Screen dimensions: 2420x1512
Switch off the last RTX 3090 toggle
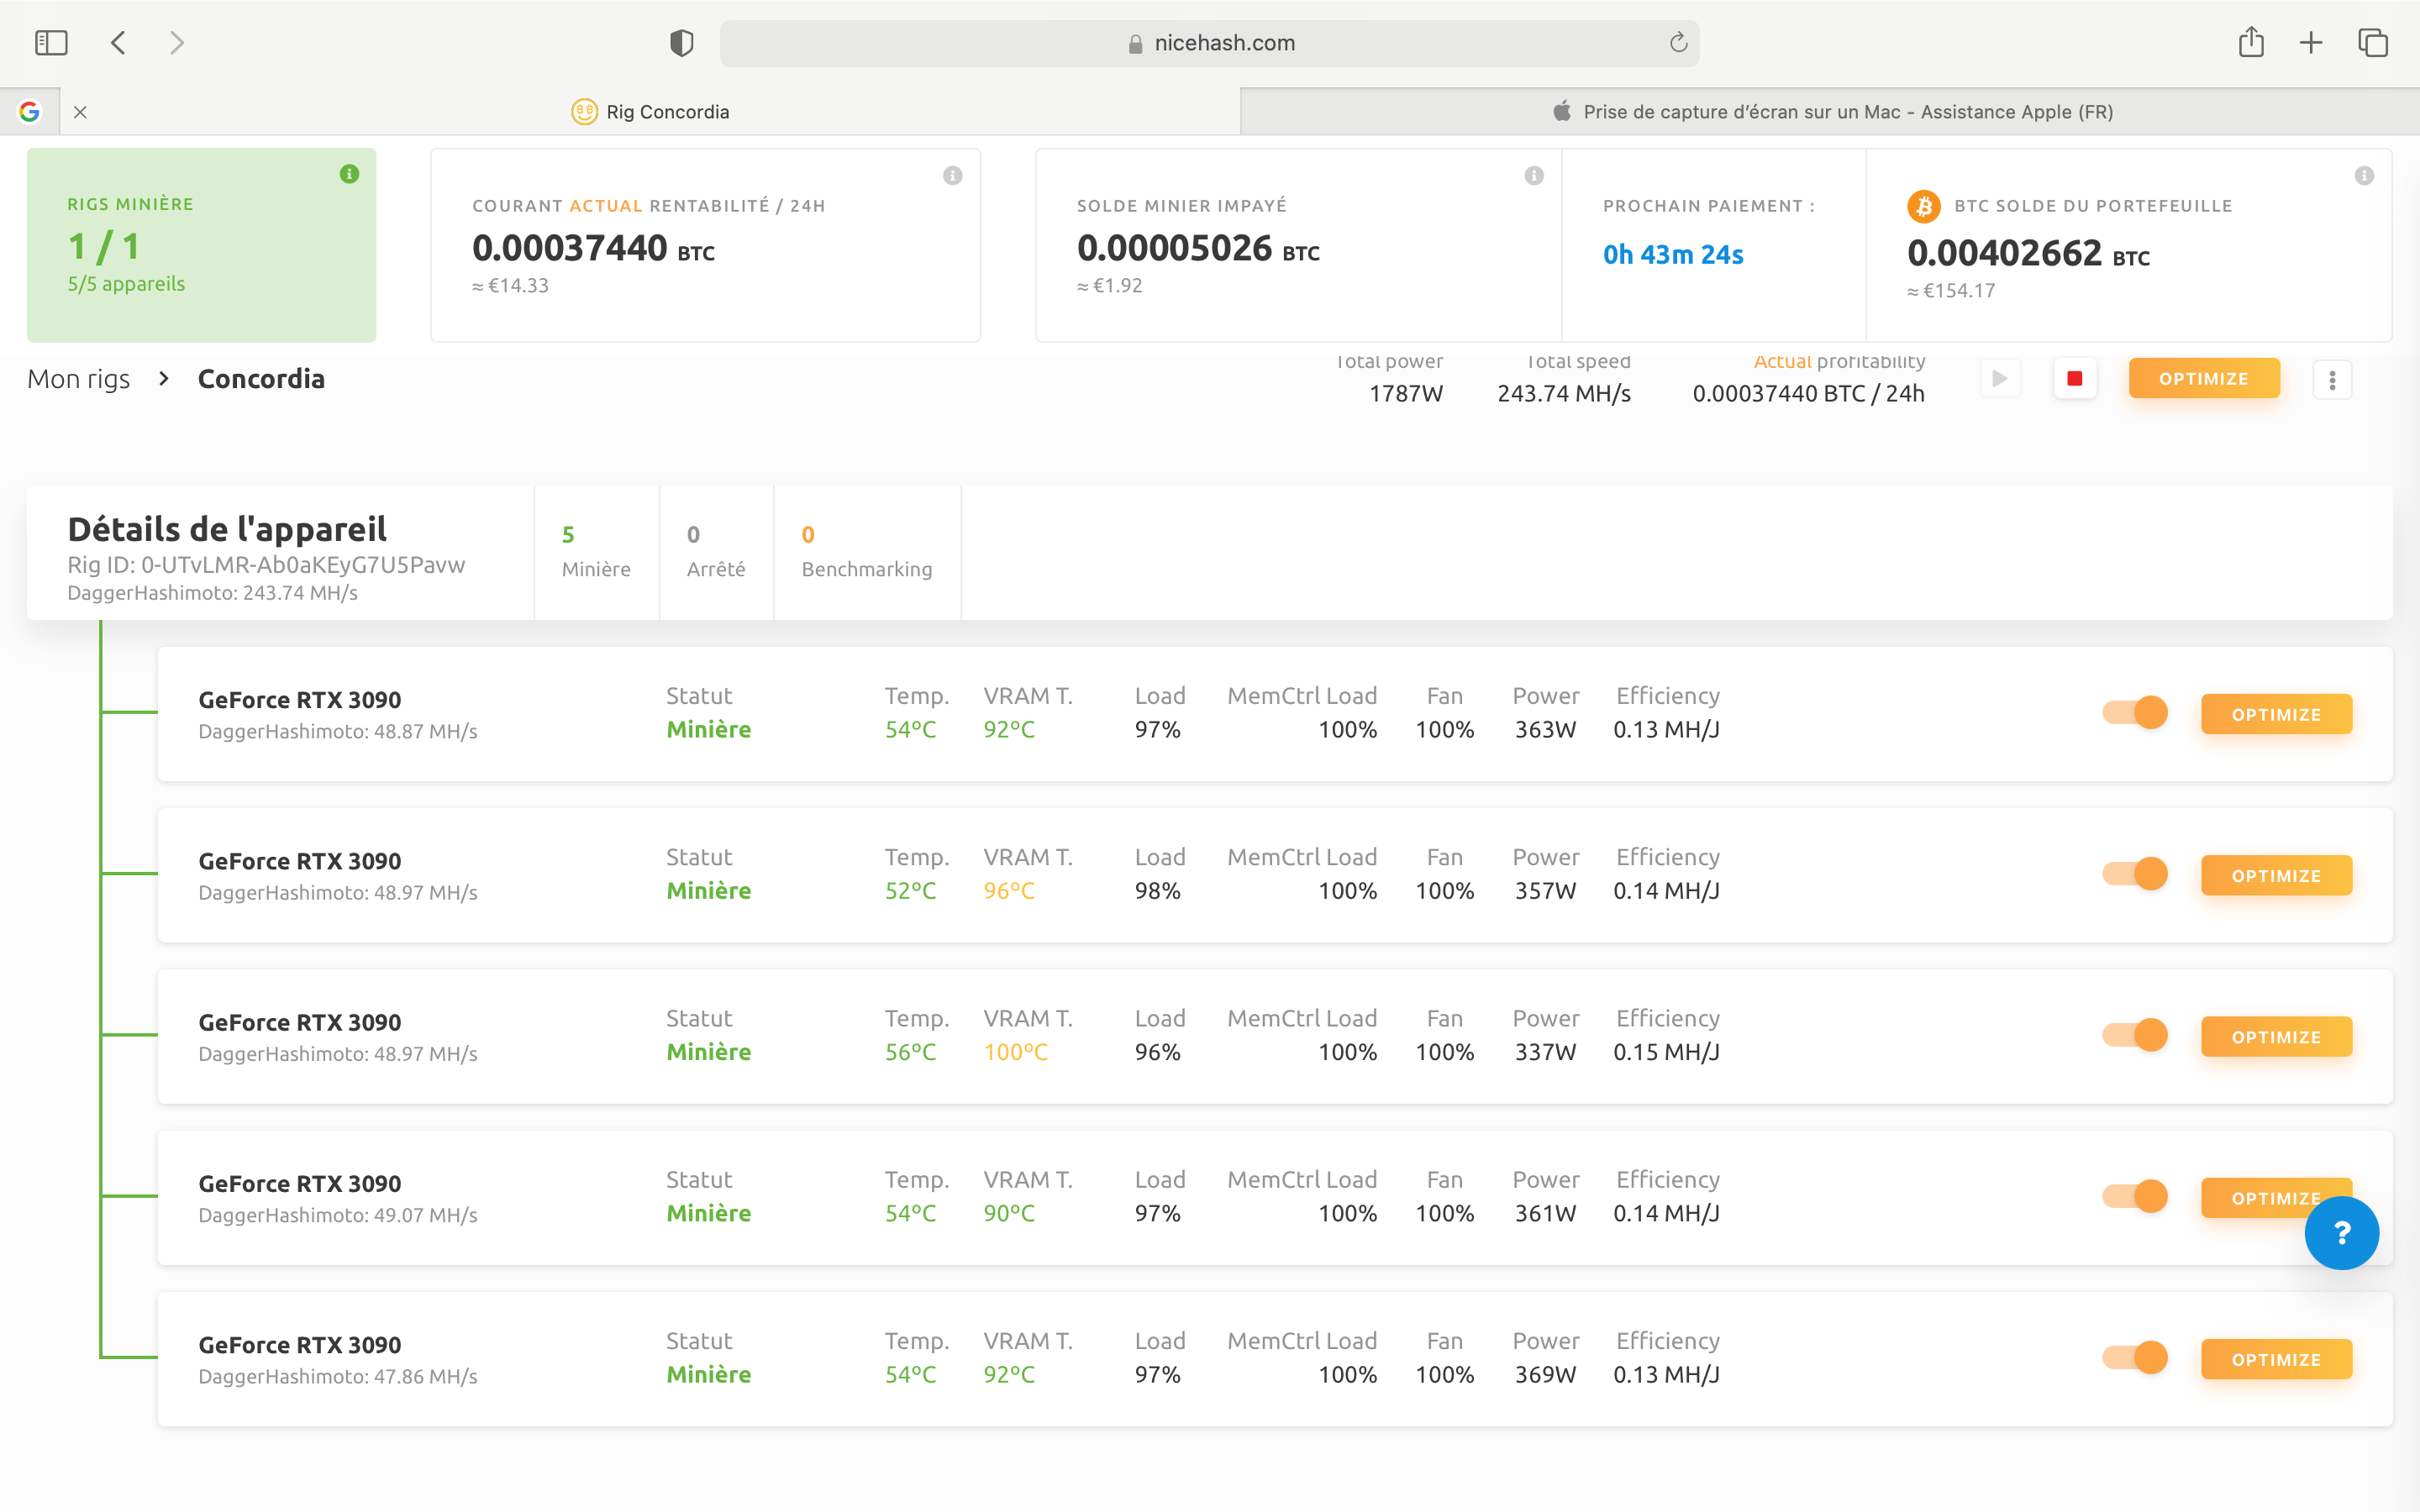click(x=2135, y=1358)
